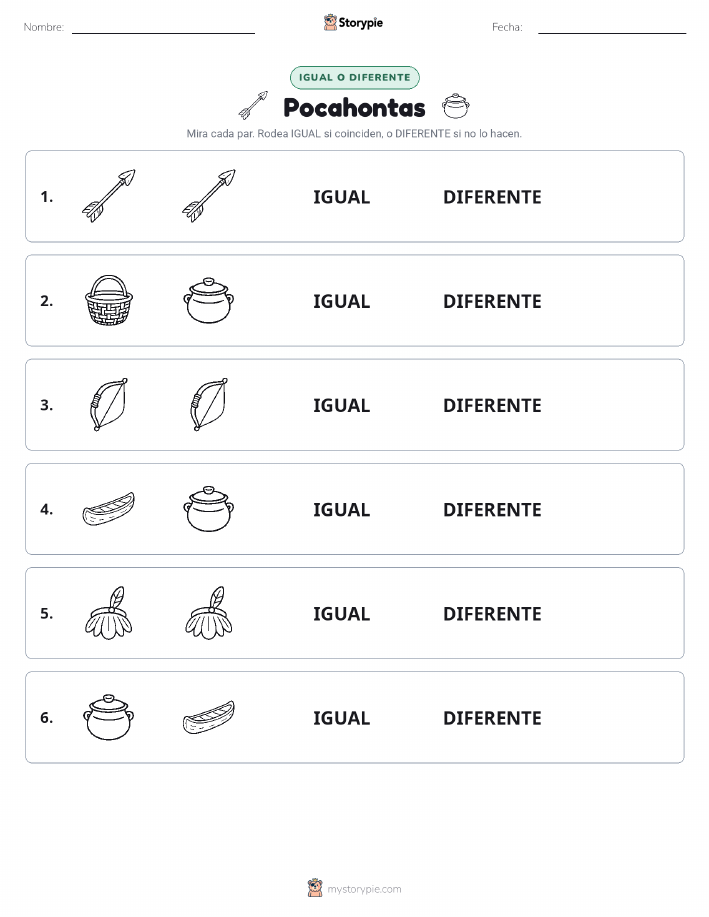
Task: Choose DIFERENTE in row 6
Action: tap(492, 718)
